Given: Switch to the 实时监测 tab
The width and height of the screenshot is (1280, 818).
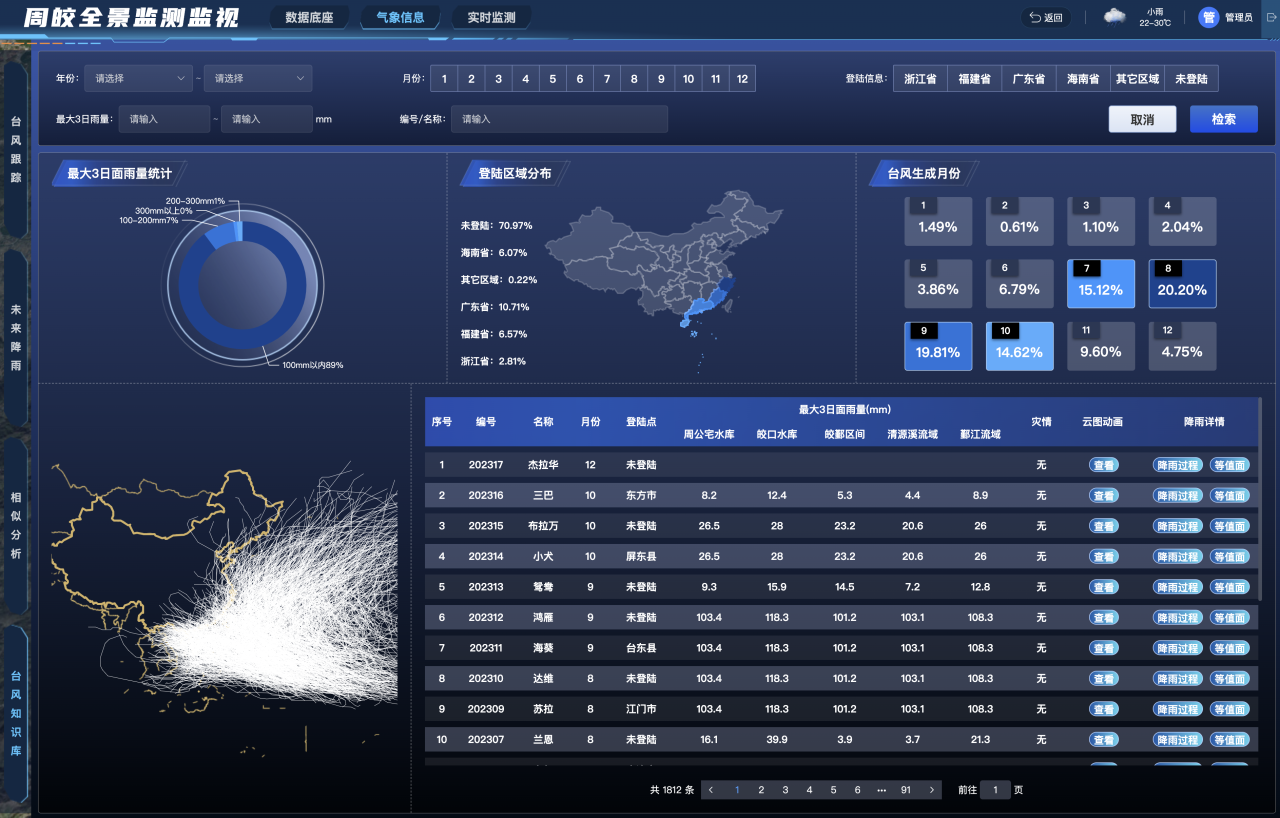Looking at the screenshot, I should pyautogui.click(x=491, y=17).
